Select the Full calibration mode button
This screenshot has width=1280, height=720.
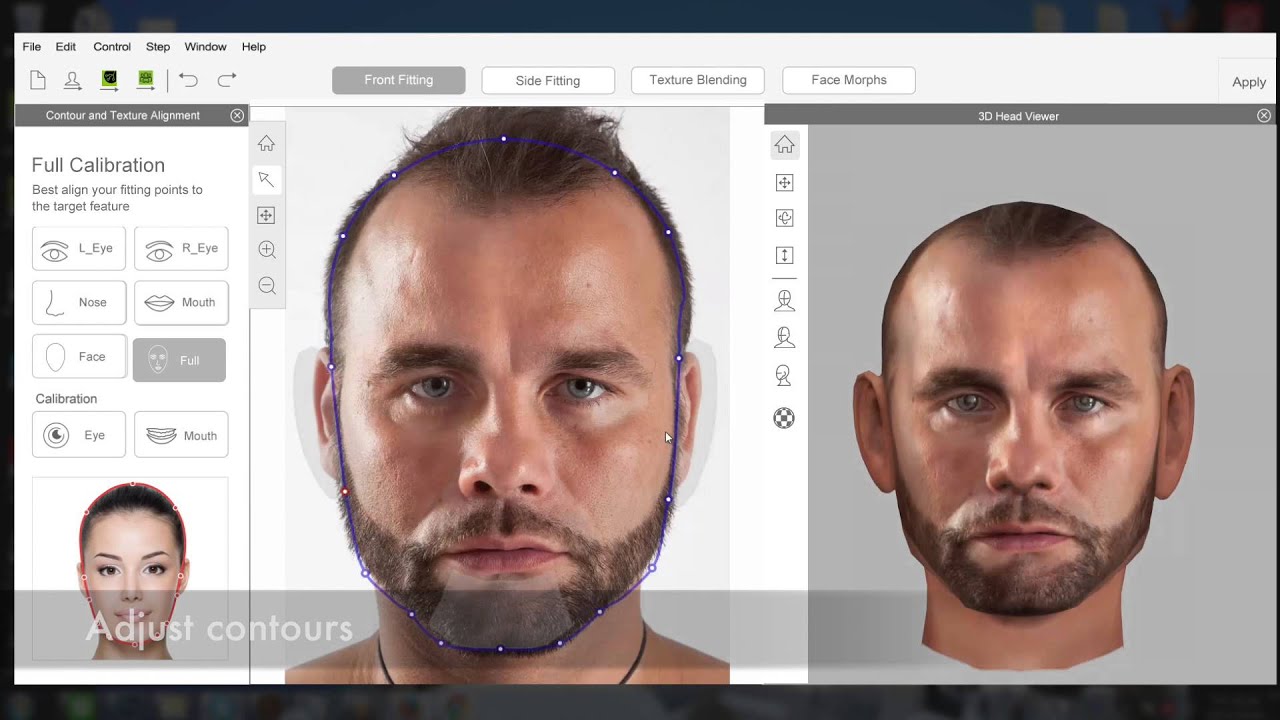179,360
